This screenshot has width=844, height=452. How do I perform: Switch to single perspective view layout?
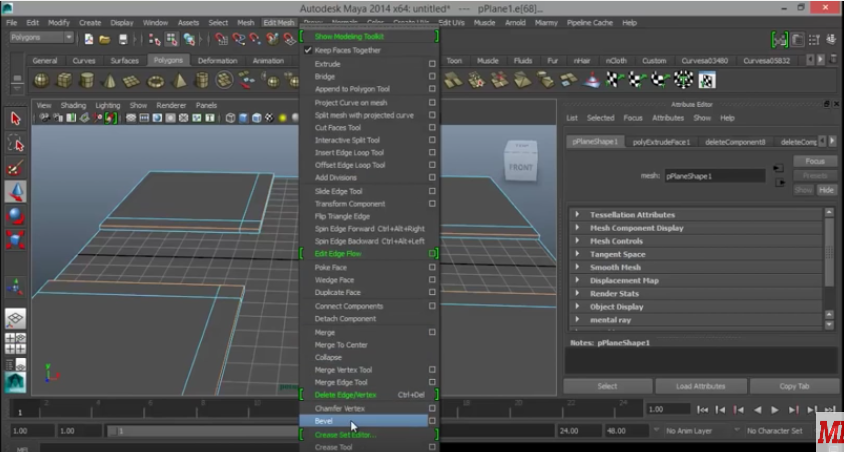coord(16,319)
